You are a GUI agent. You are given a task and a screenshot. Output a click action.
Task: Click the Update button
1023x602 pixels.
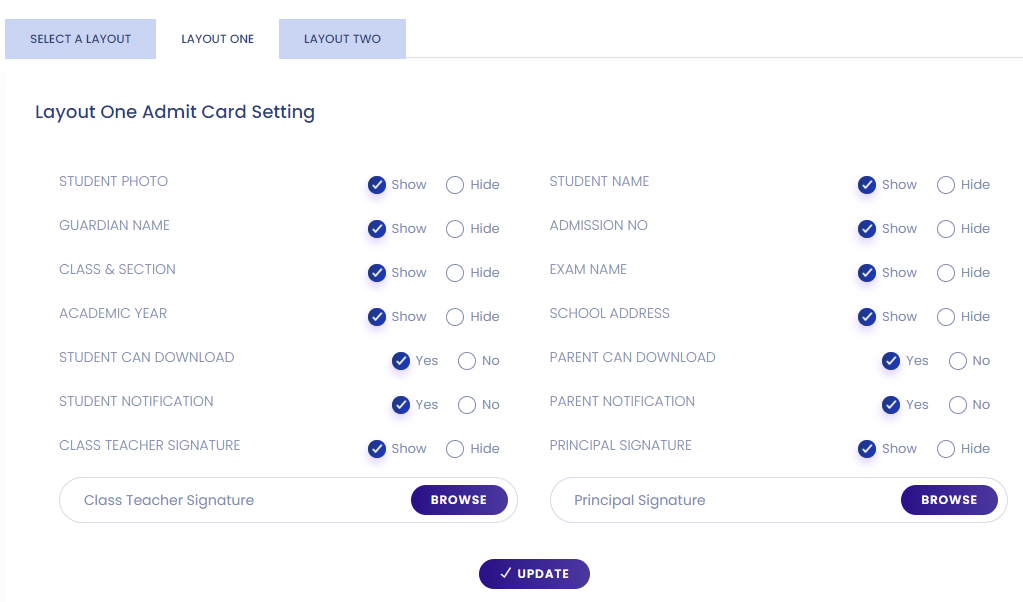534,574
